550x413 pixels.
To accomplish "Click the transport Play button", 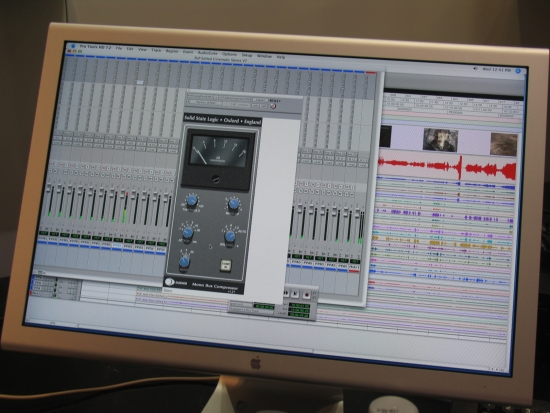I will (x=295, y=294).
